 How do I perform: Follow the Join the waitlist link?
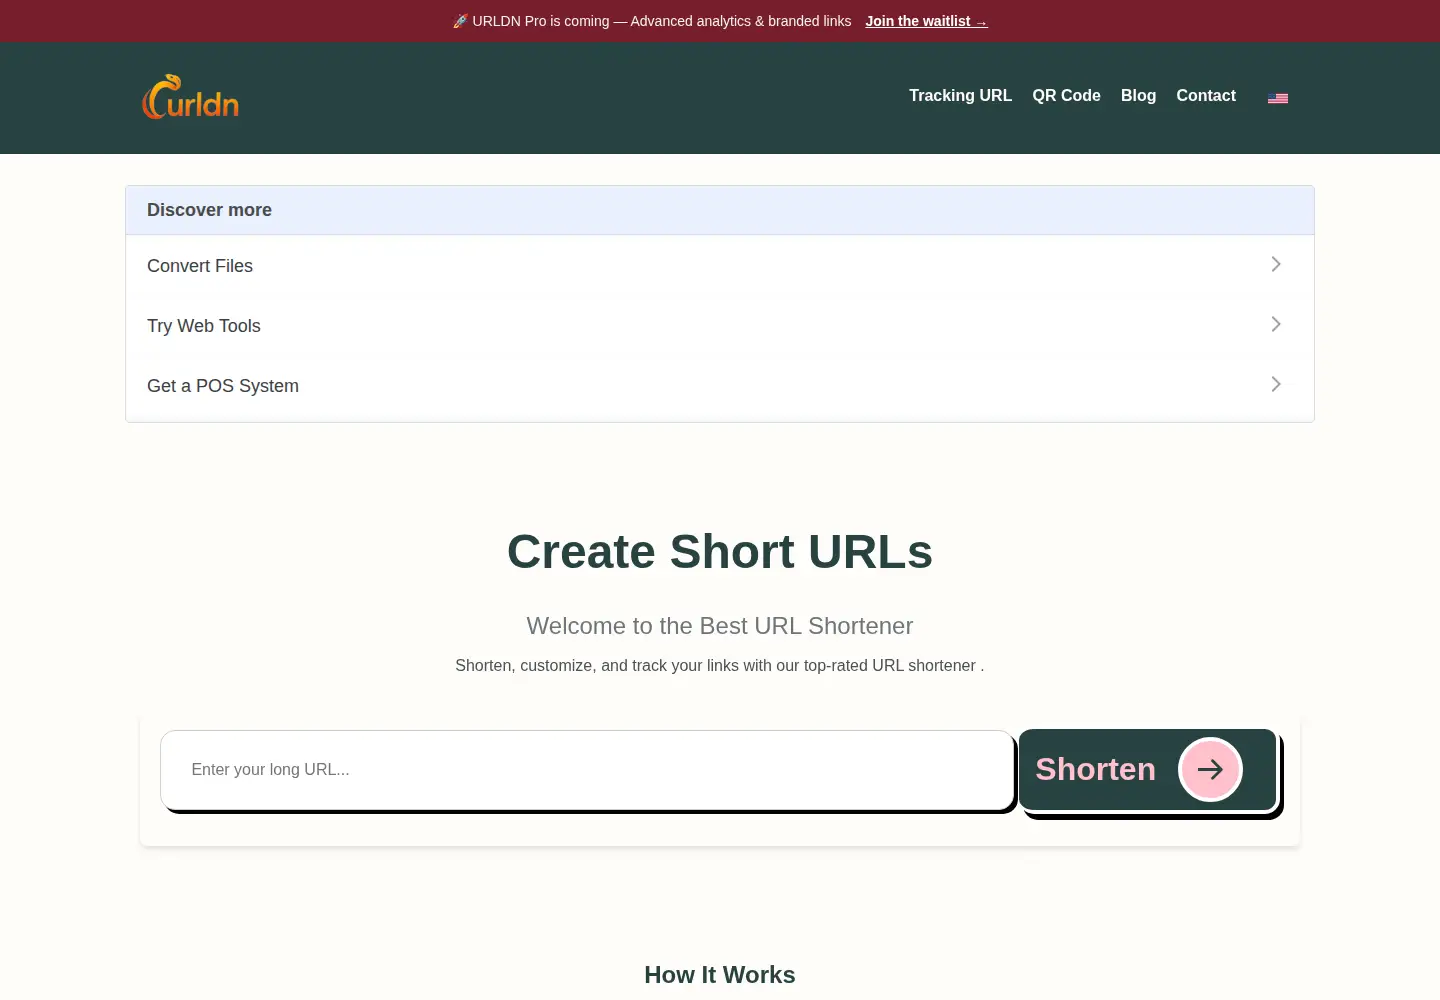point(926,21)
